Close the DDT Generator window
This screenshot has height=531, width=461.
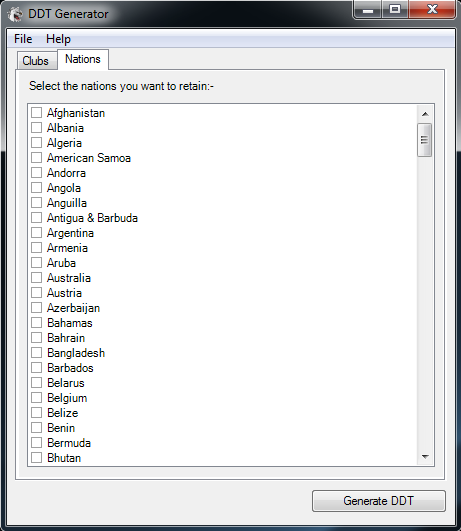tap(432, 9)
